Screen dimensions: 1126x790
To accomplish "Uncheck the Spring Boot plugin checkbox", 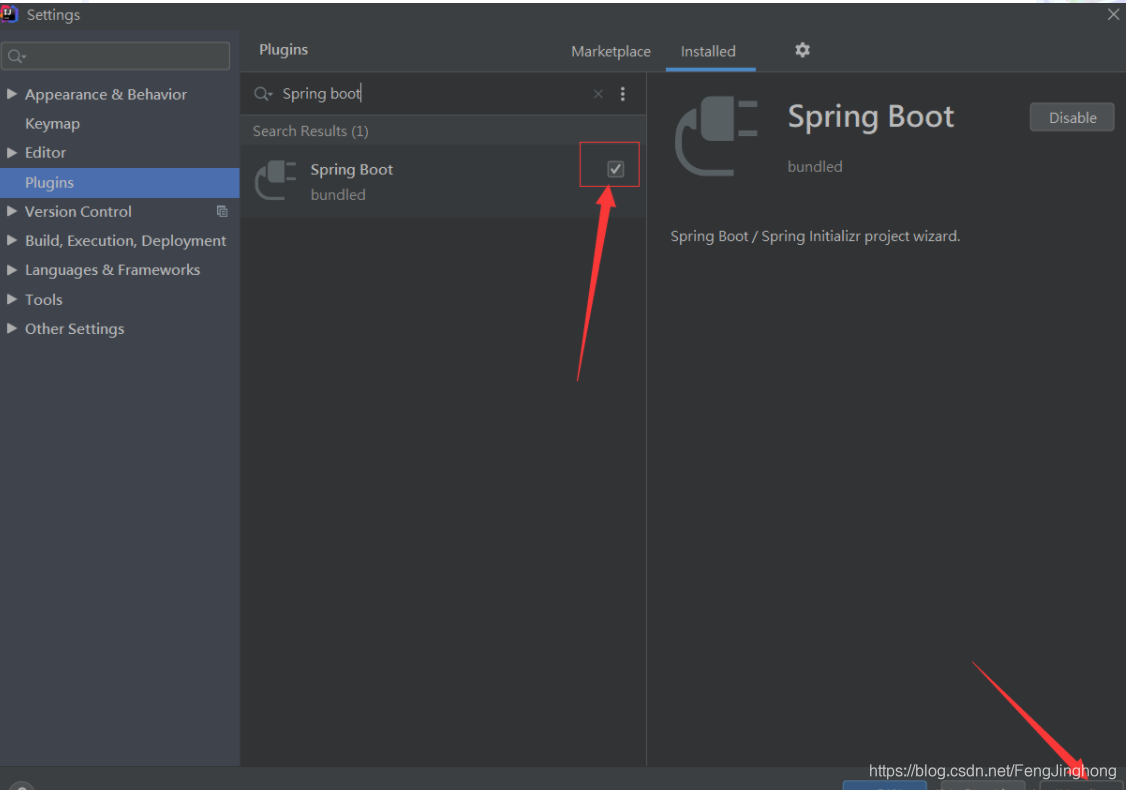I will pos(615,169).
